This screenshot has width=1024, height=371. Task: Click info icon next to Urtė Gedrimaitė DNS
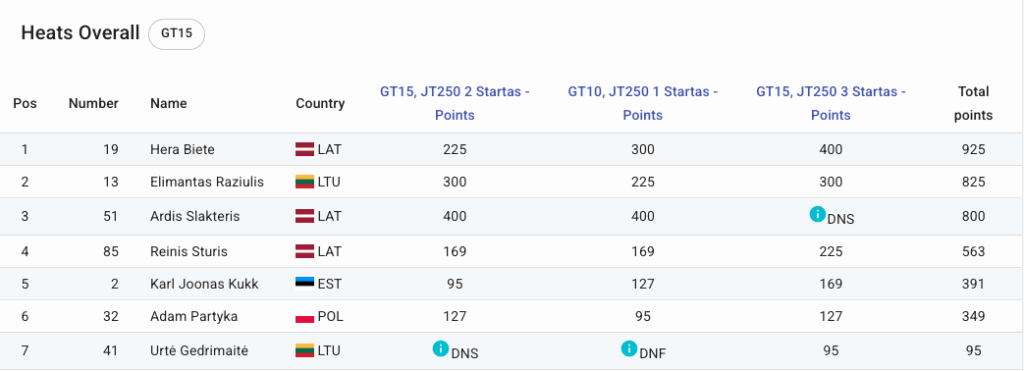click(x=441, y=349)
